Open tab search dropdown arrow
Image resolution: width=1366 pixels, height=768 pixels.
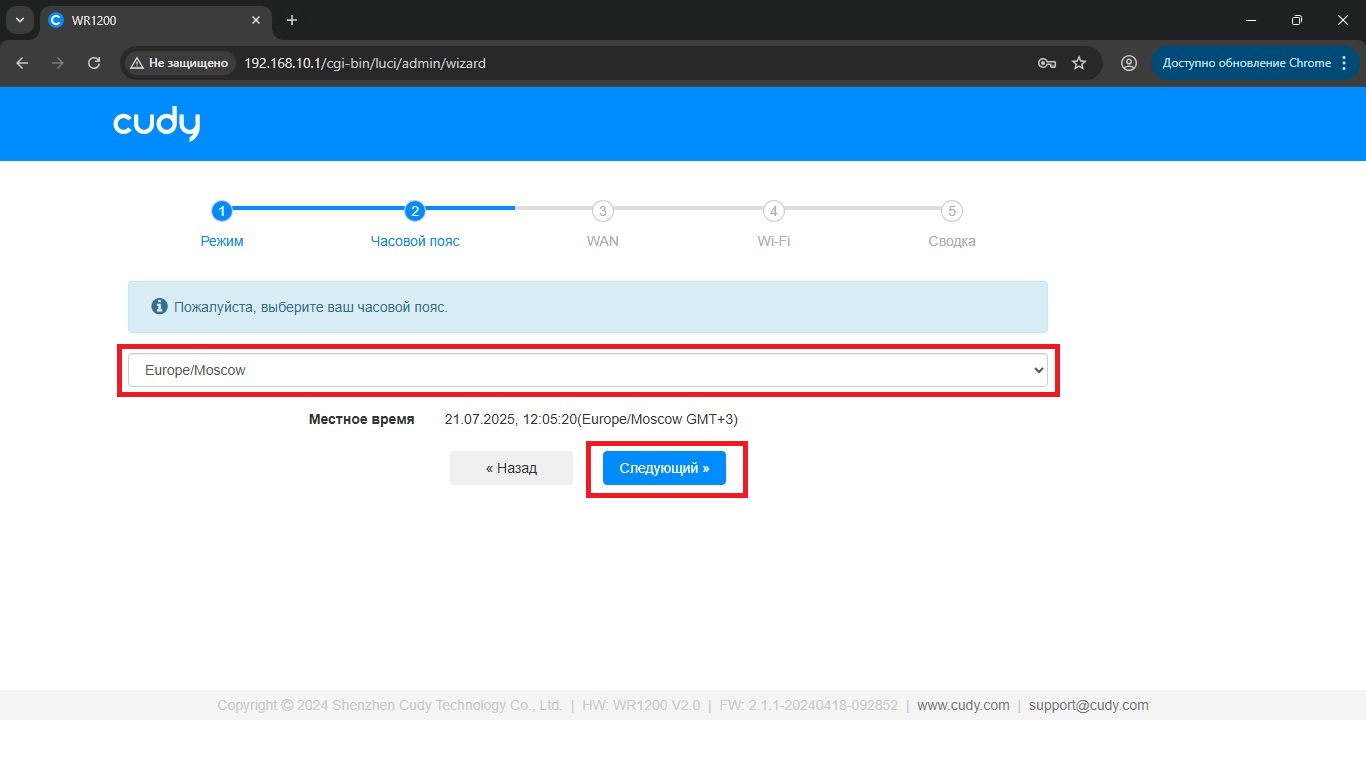pyautogui.click(x=19, y=20)
